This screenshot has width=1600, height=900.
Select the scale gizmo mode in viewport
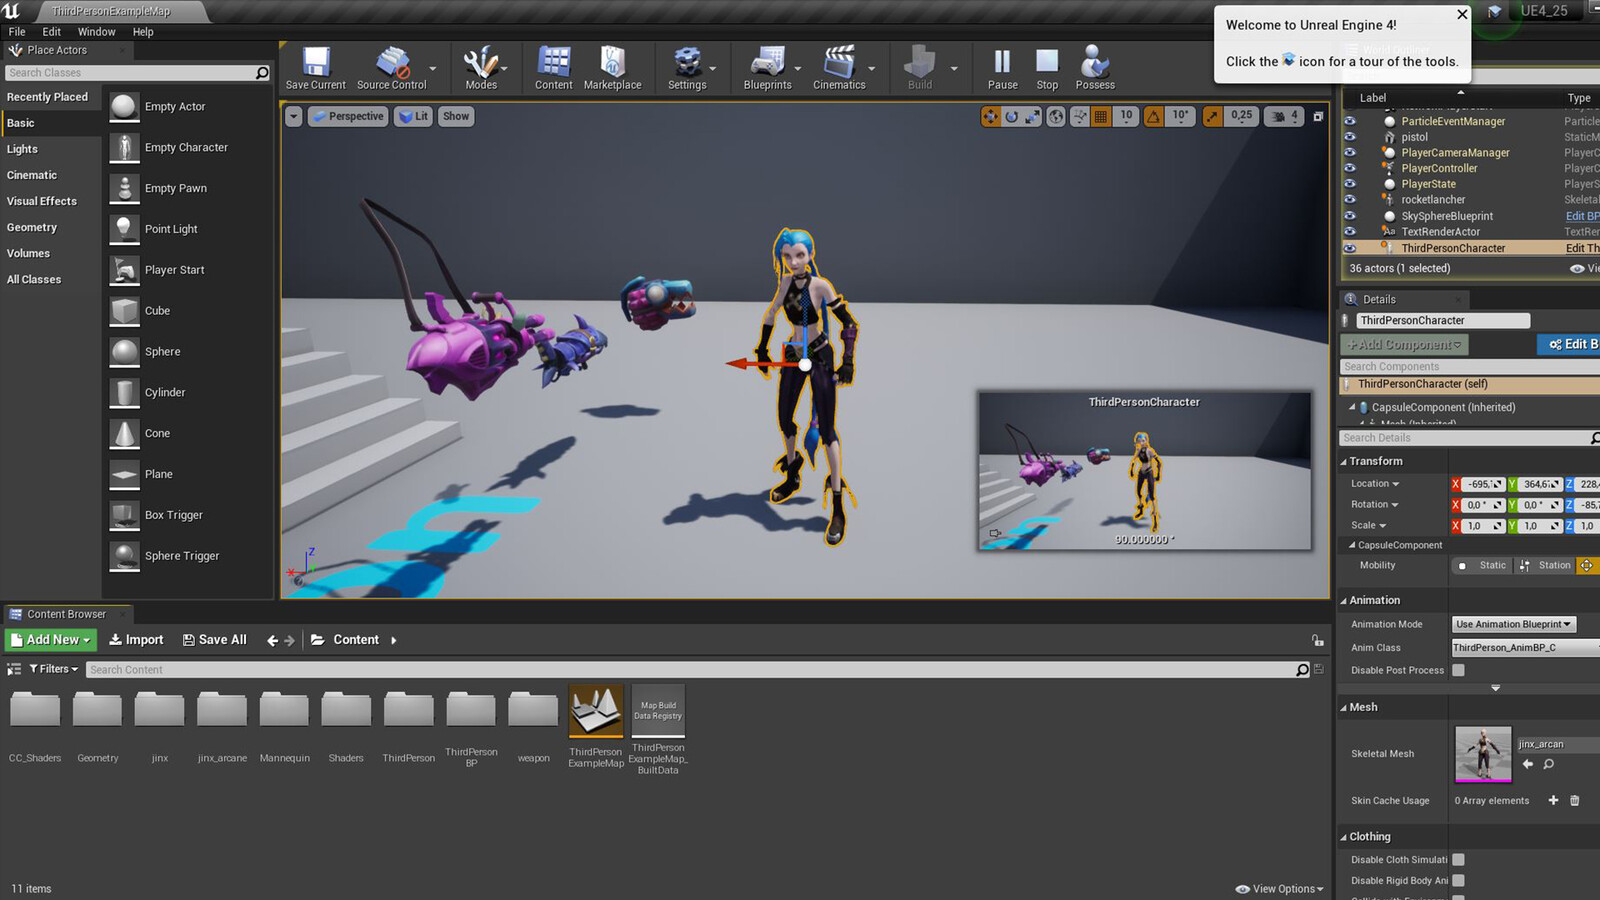pyautogui.click(x=1032, y=116)
